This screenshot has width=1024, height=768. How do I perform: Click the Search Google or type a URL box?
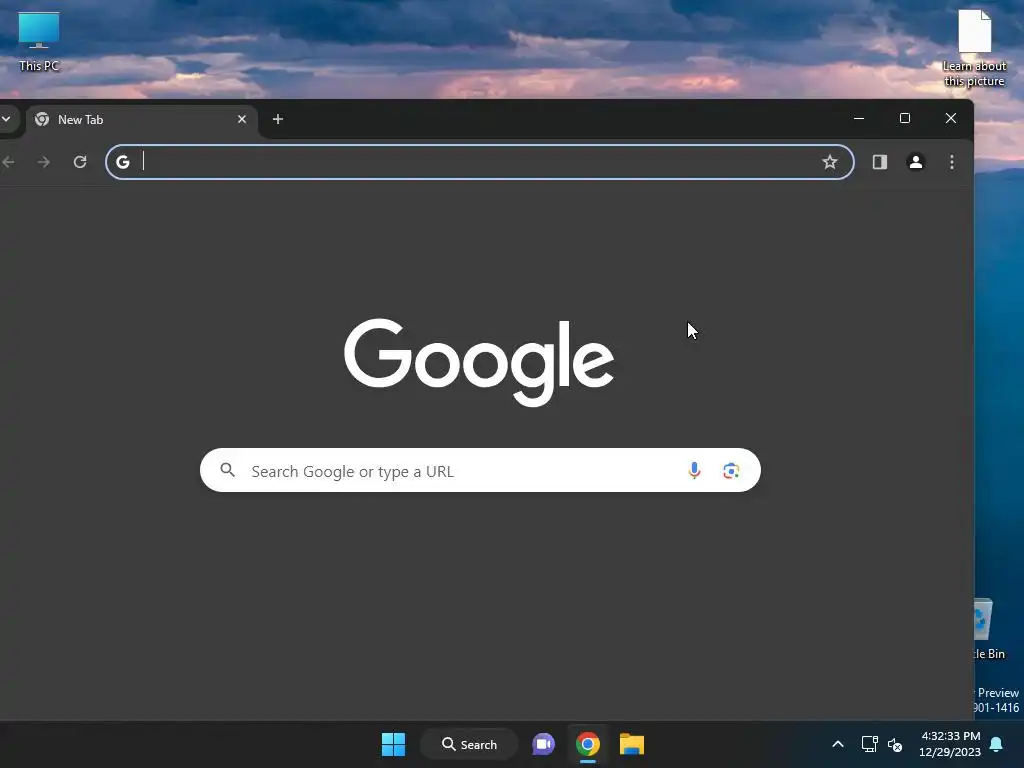pos(480,470)
